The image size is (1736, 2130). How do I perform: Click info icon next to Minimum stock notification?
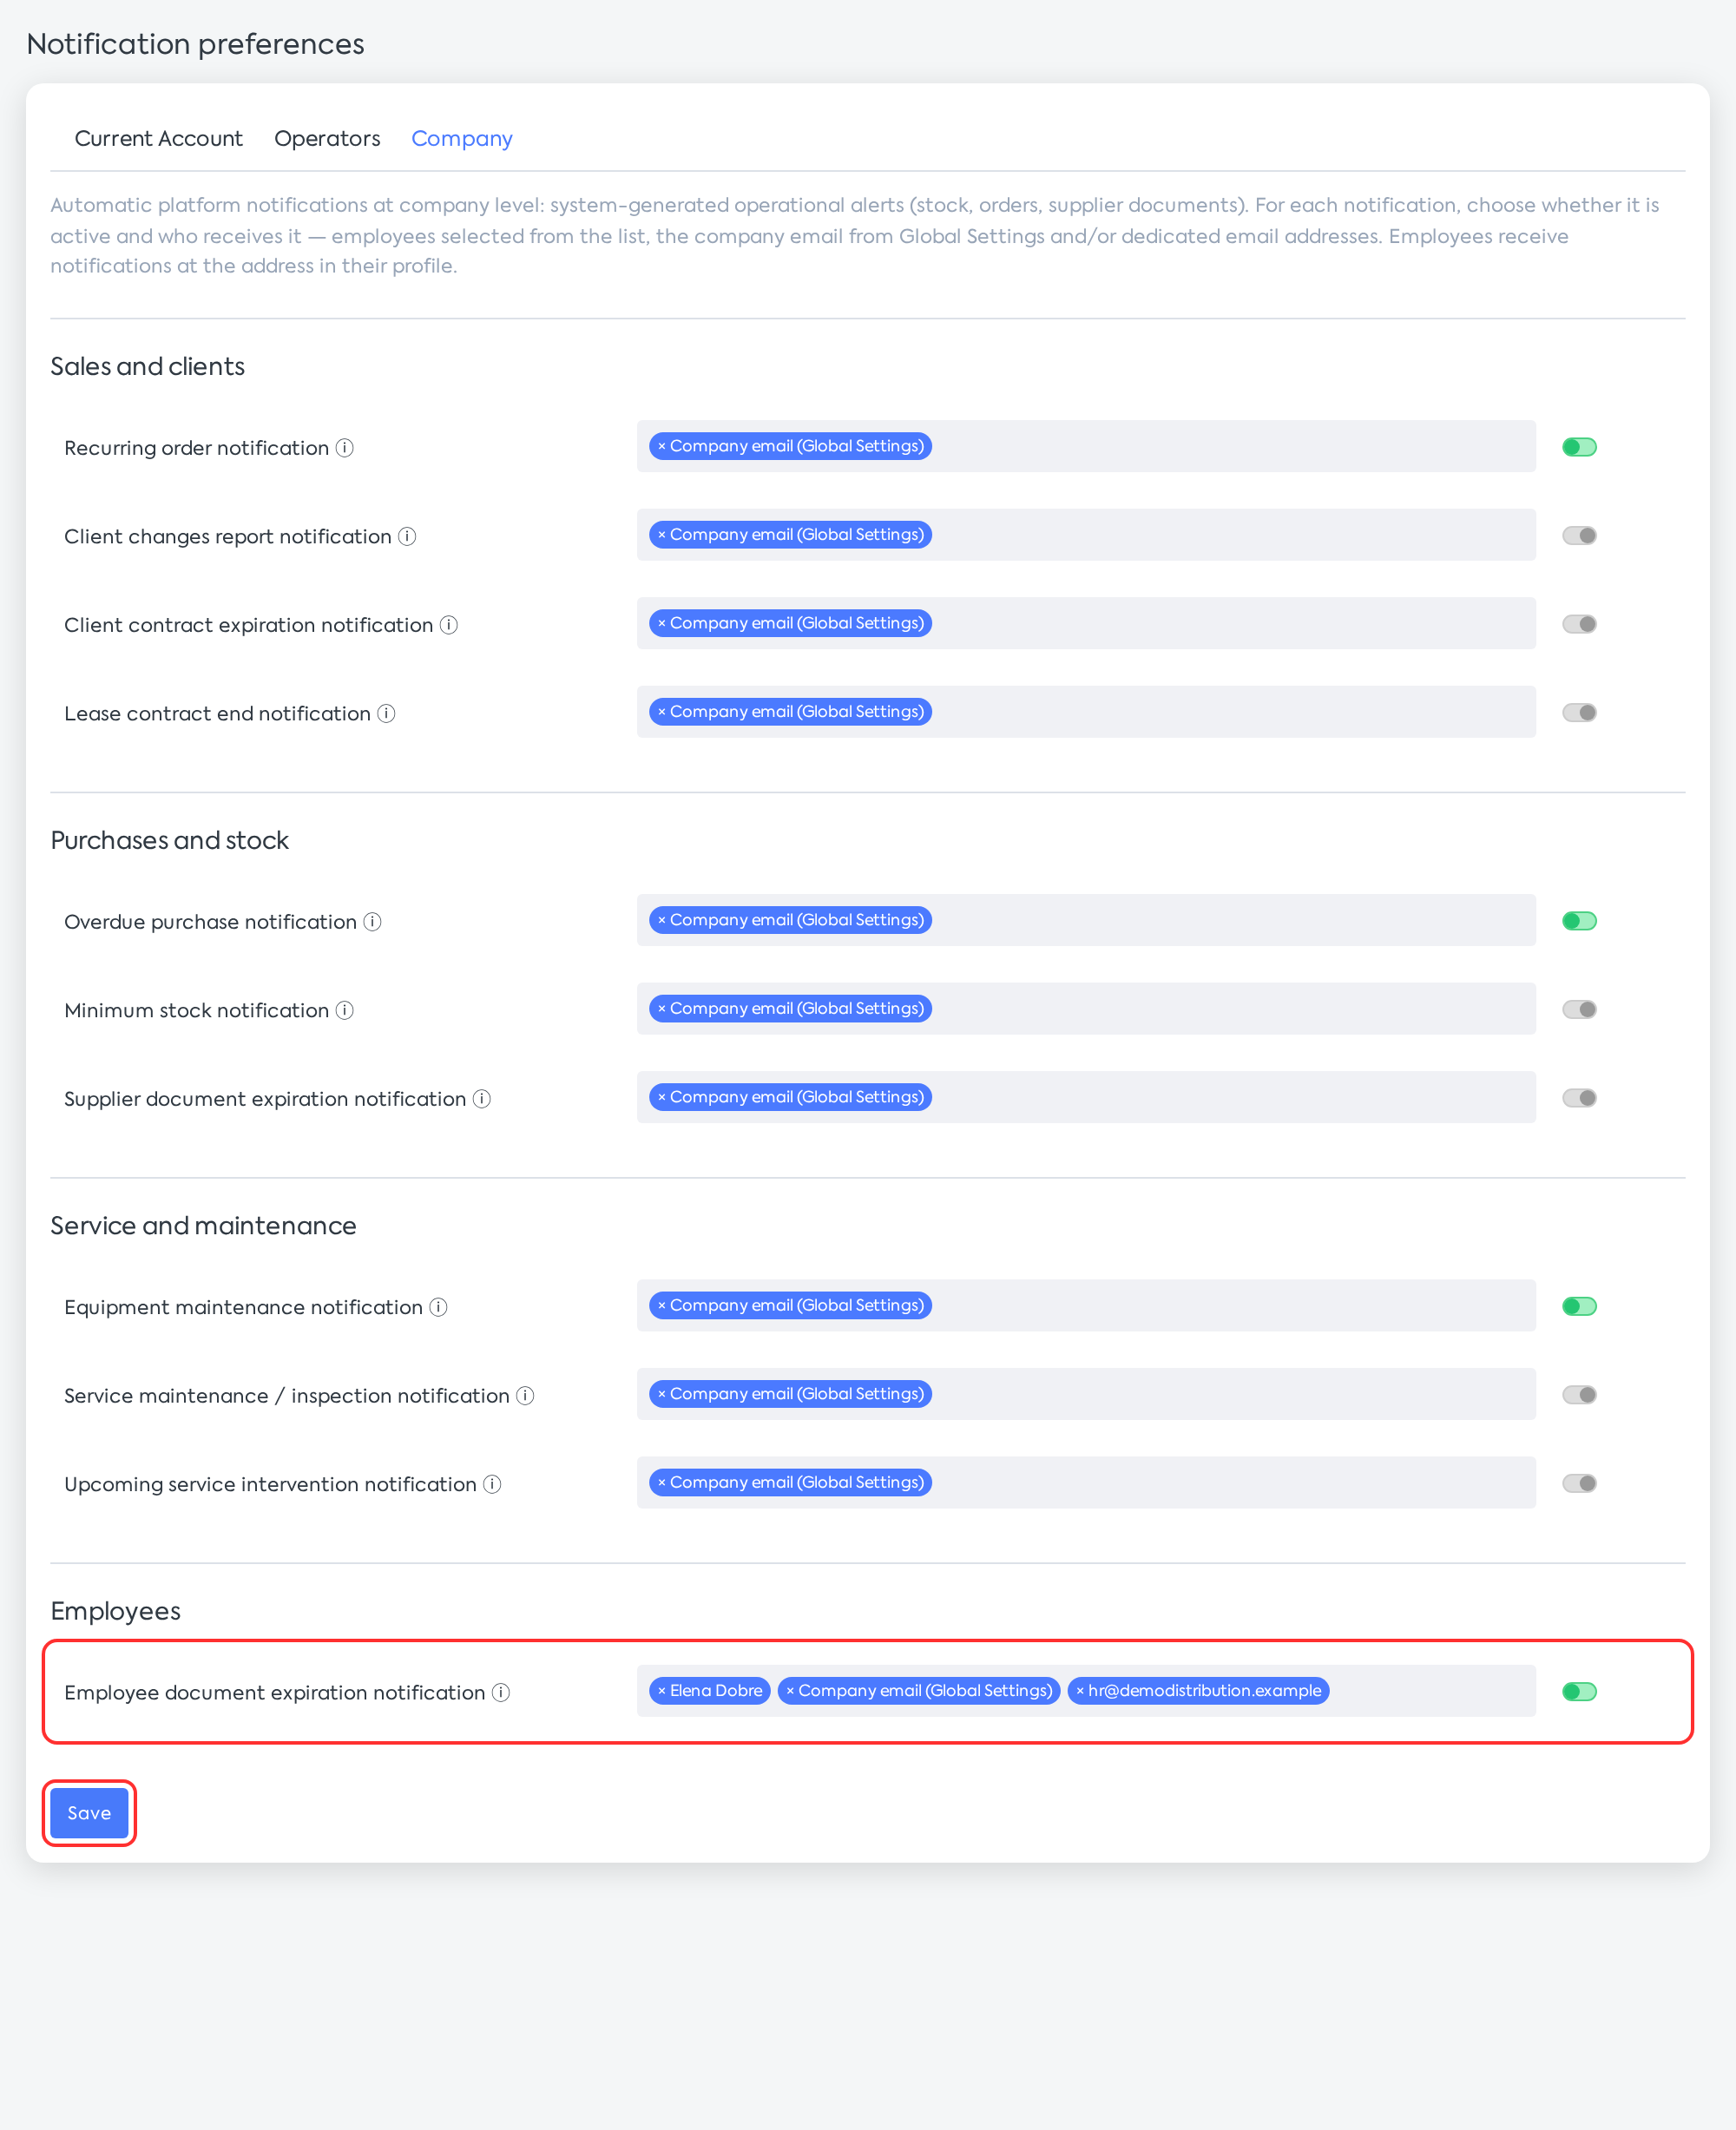tap(345, 1011)
